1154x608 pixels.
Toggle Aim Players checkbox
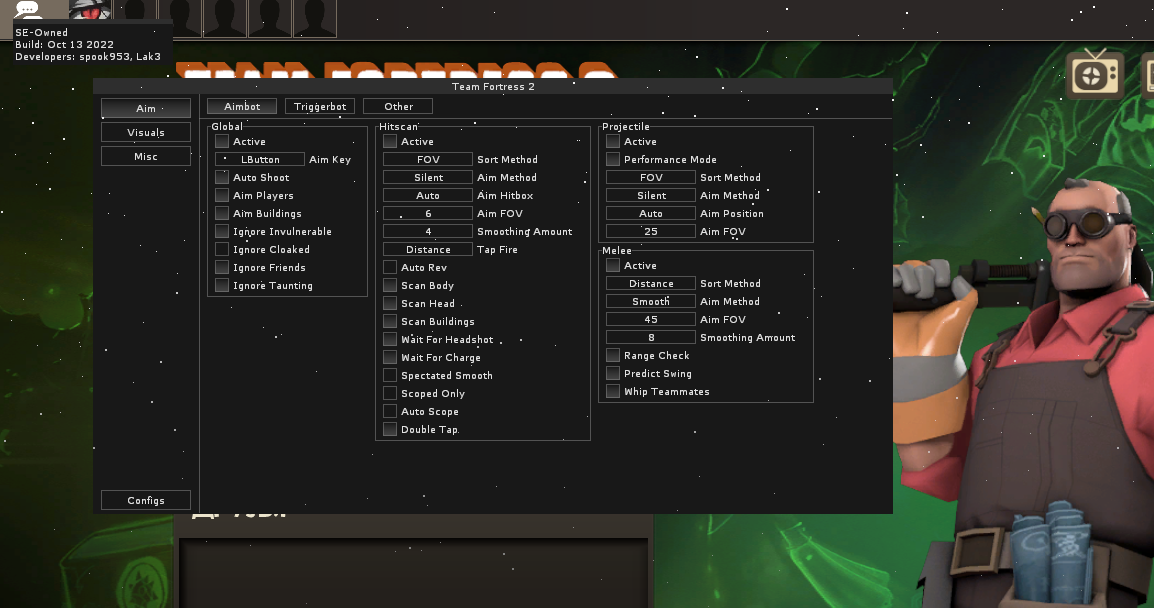tap(222, 195)
